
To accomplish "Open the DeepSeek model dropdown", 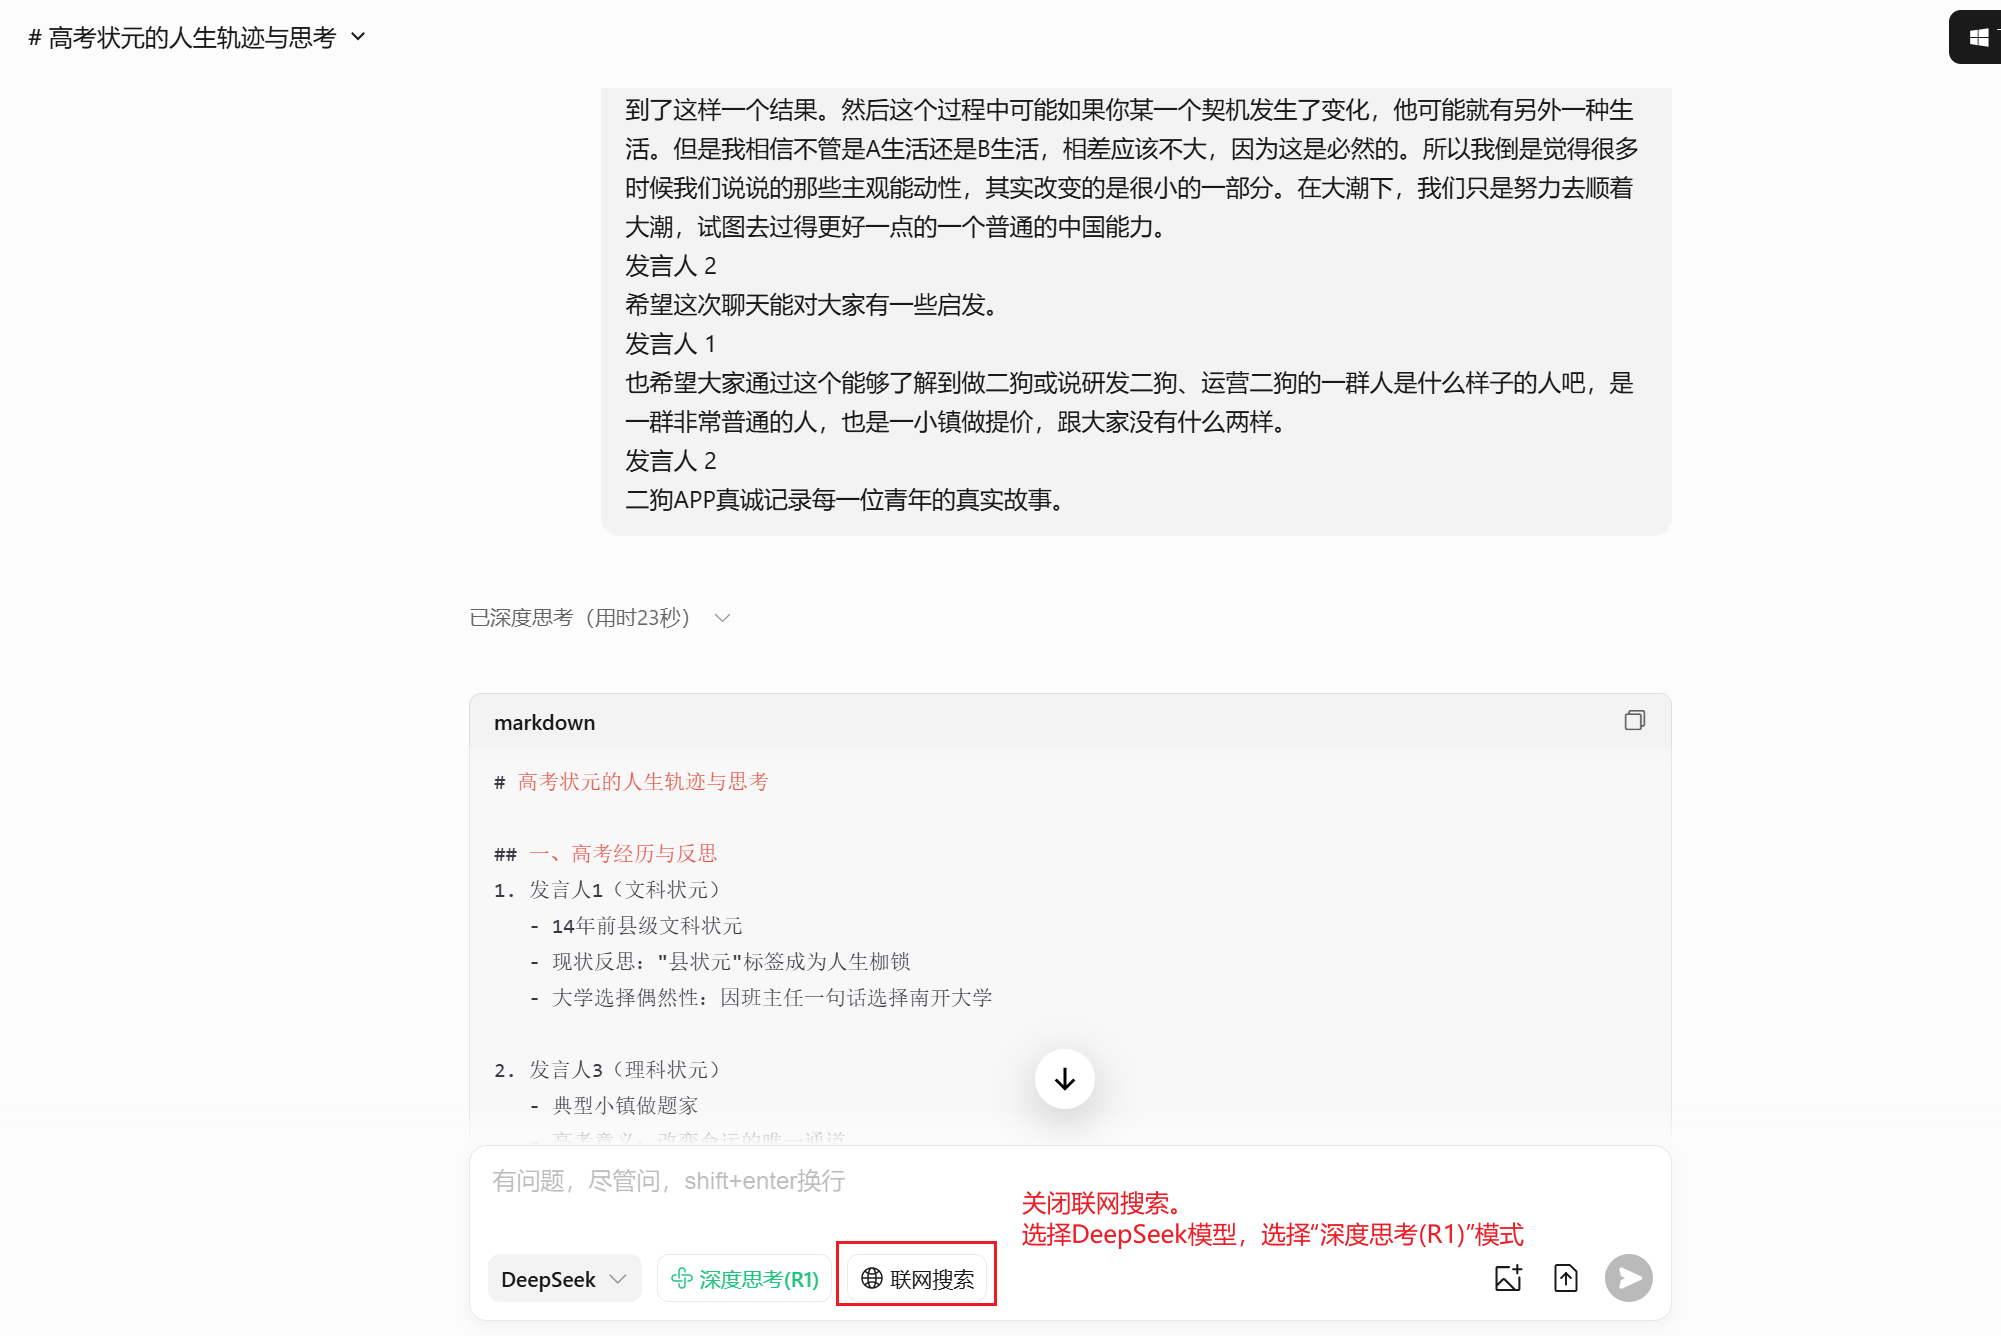I will coord(564,1279).
